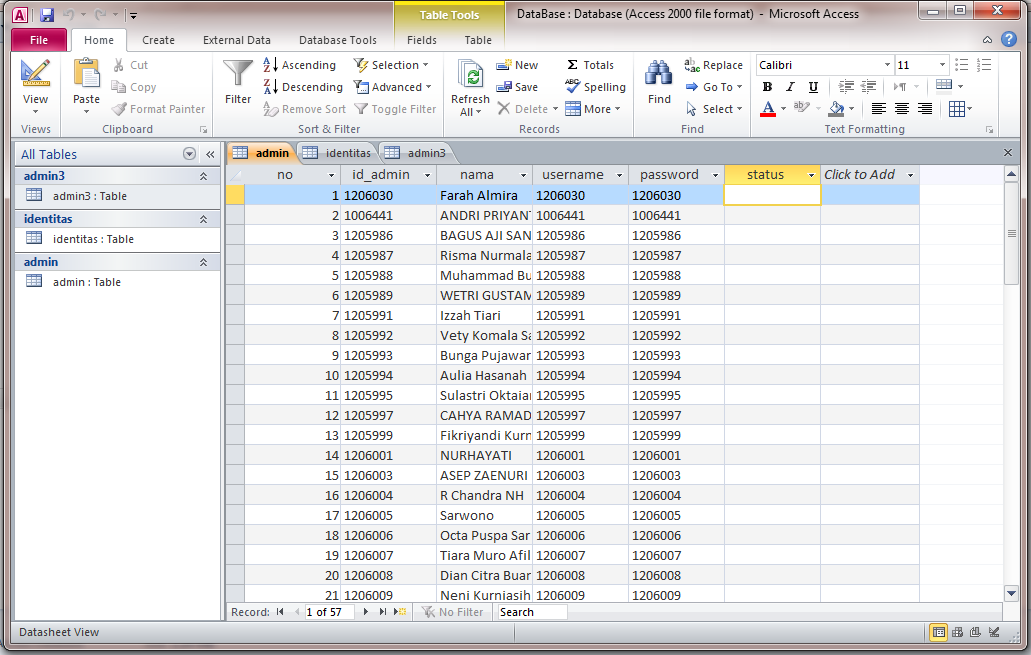Align text left

878,109
